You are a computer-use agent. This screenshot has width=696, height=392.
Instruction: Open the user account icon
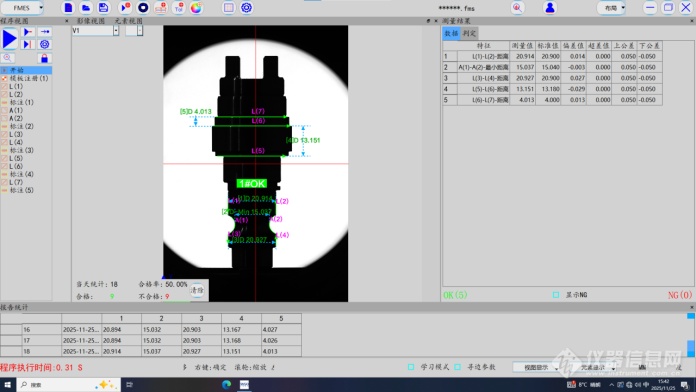pos(550,8)
